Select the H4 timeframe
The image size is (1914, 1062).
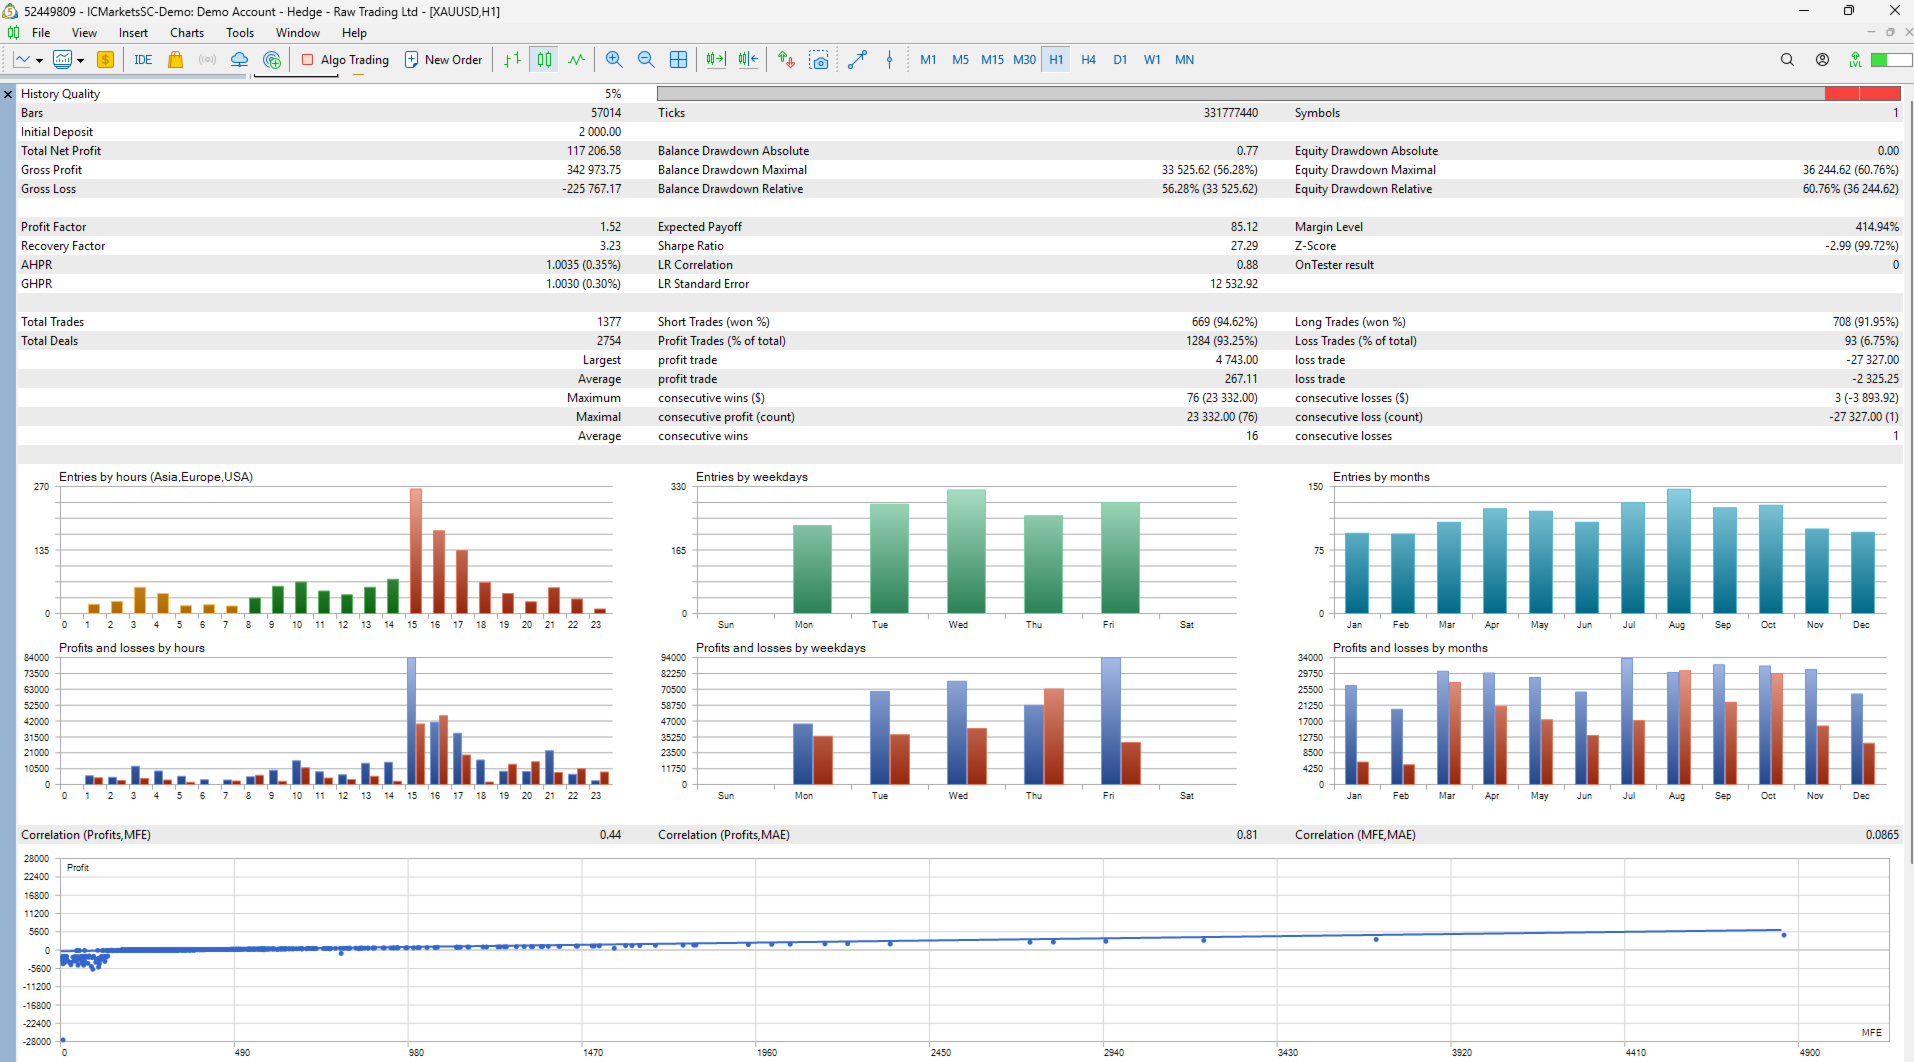click(1088, 60)
